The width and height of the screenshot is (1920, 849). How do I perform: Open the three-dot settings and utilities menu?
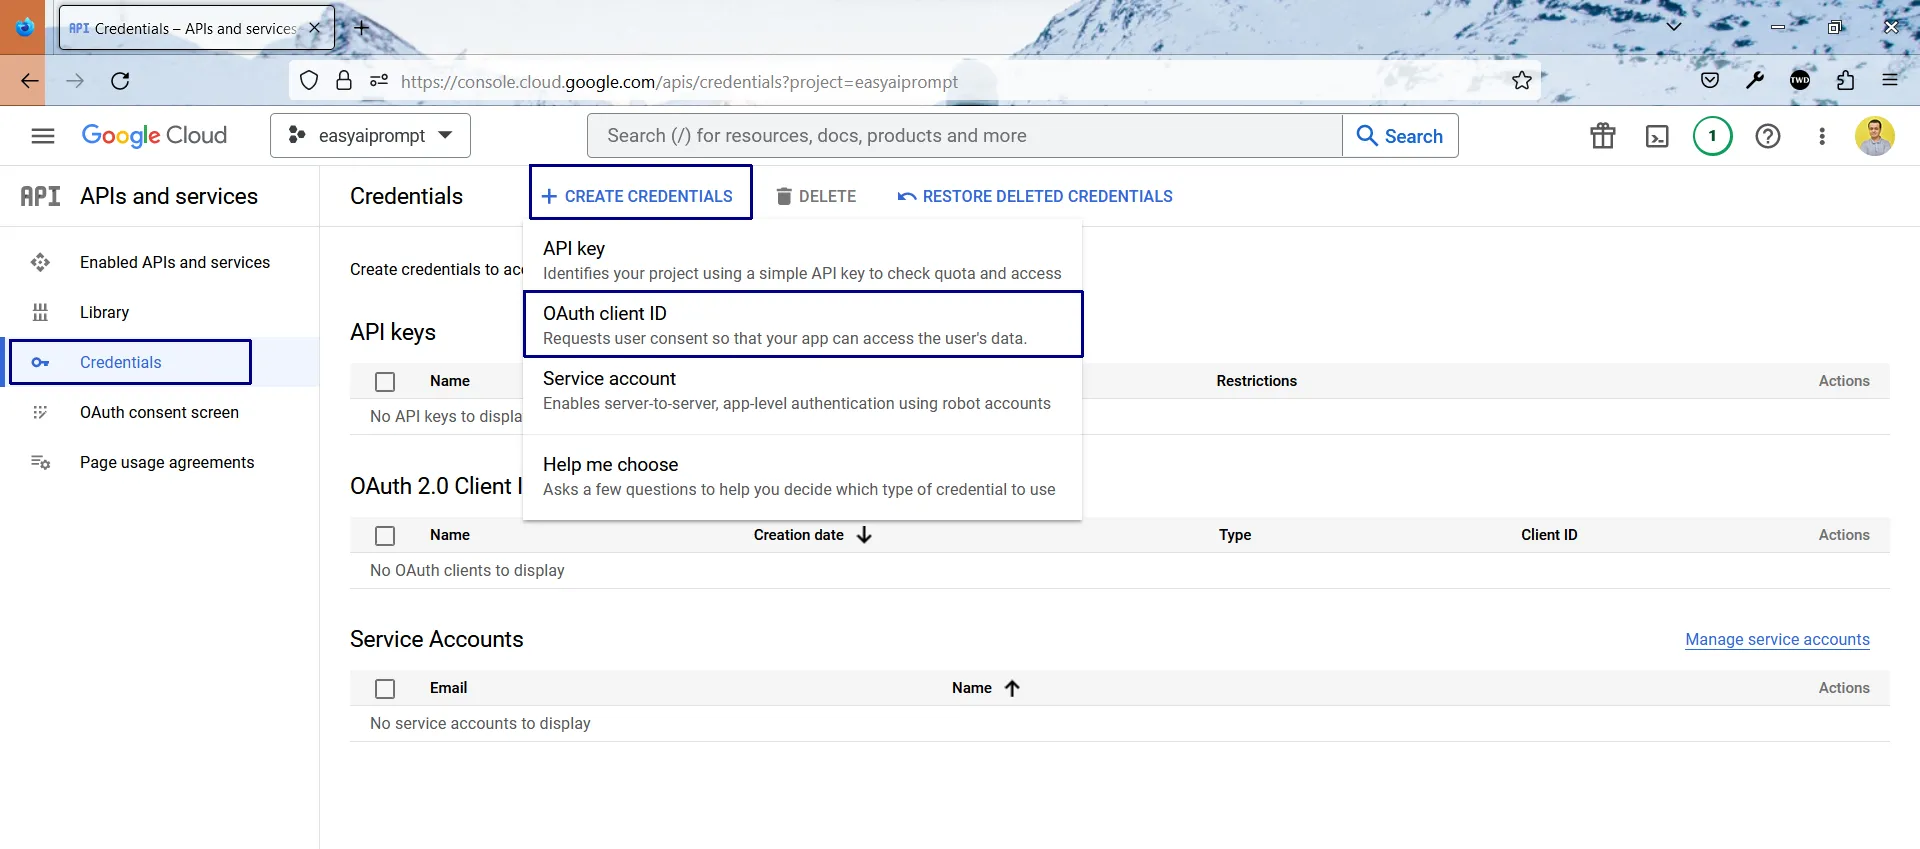coord(1822,136)
